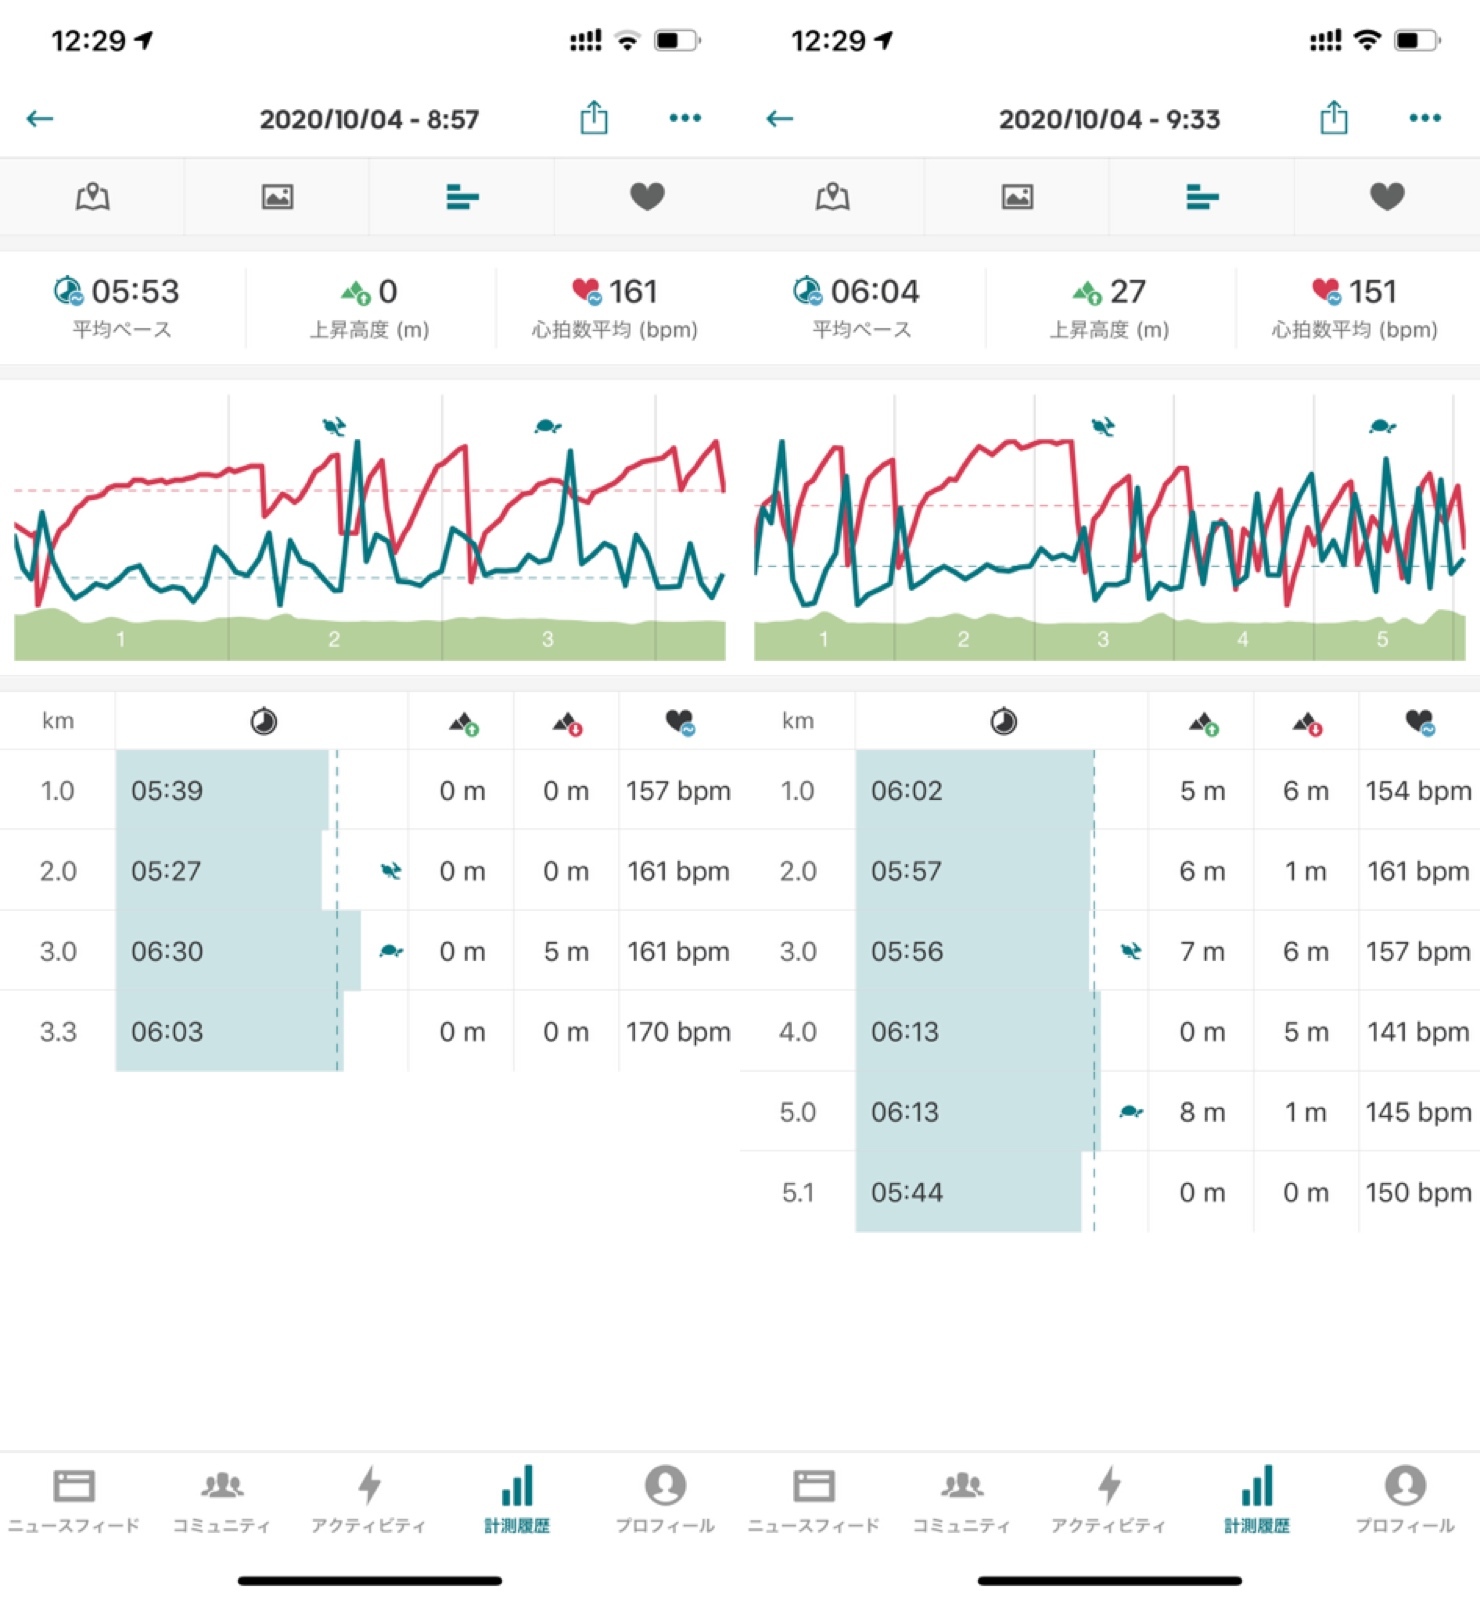Go back from the 9:33 workout screen
This screenshot has height=1600, width=1480.
[x=779, y=119]
